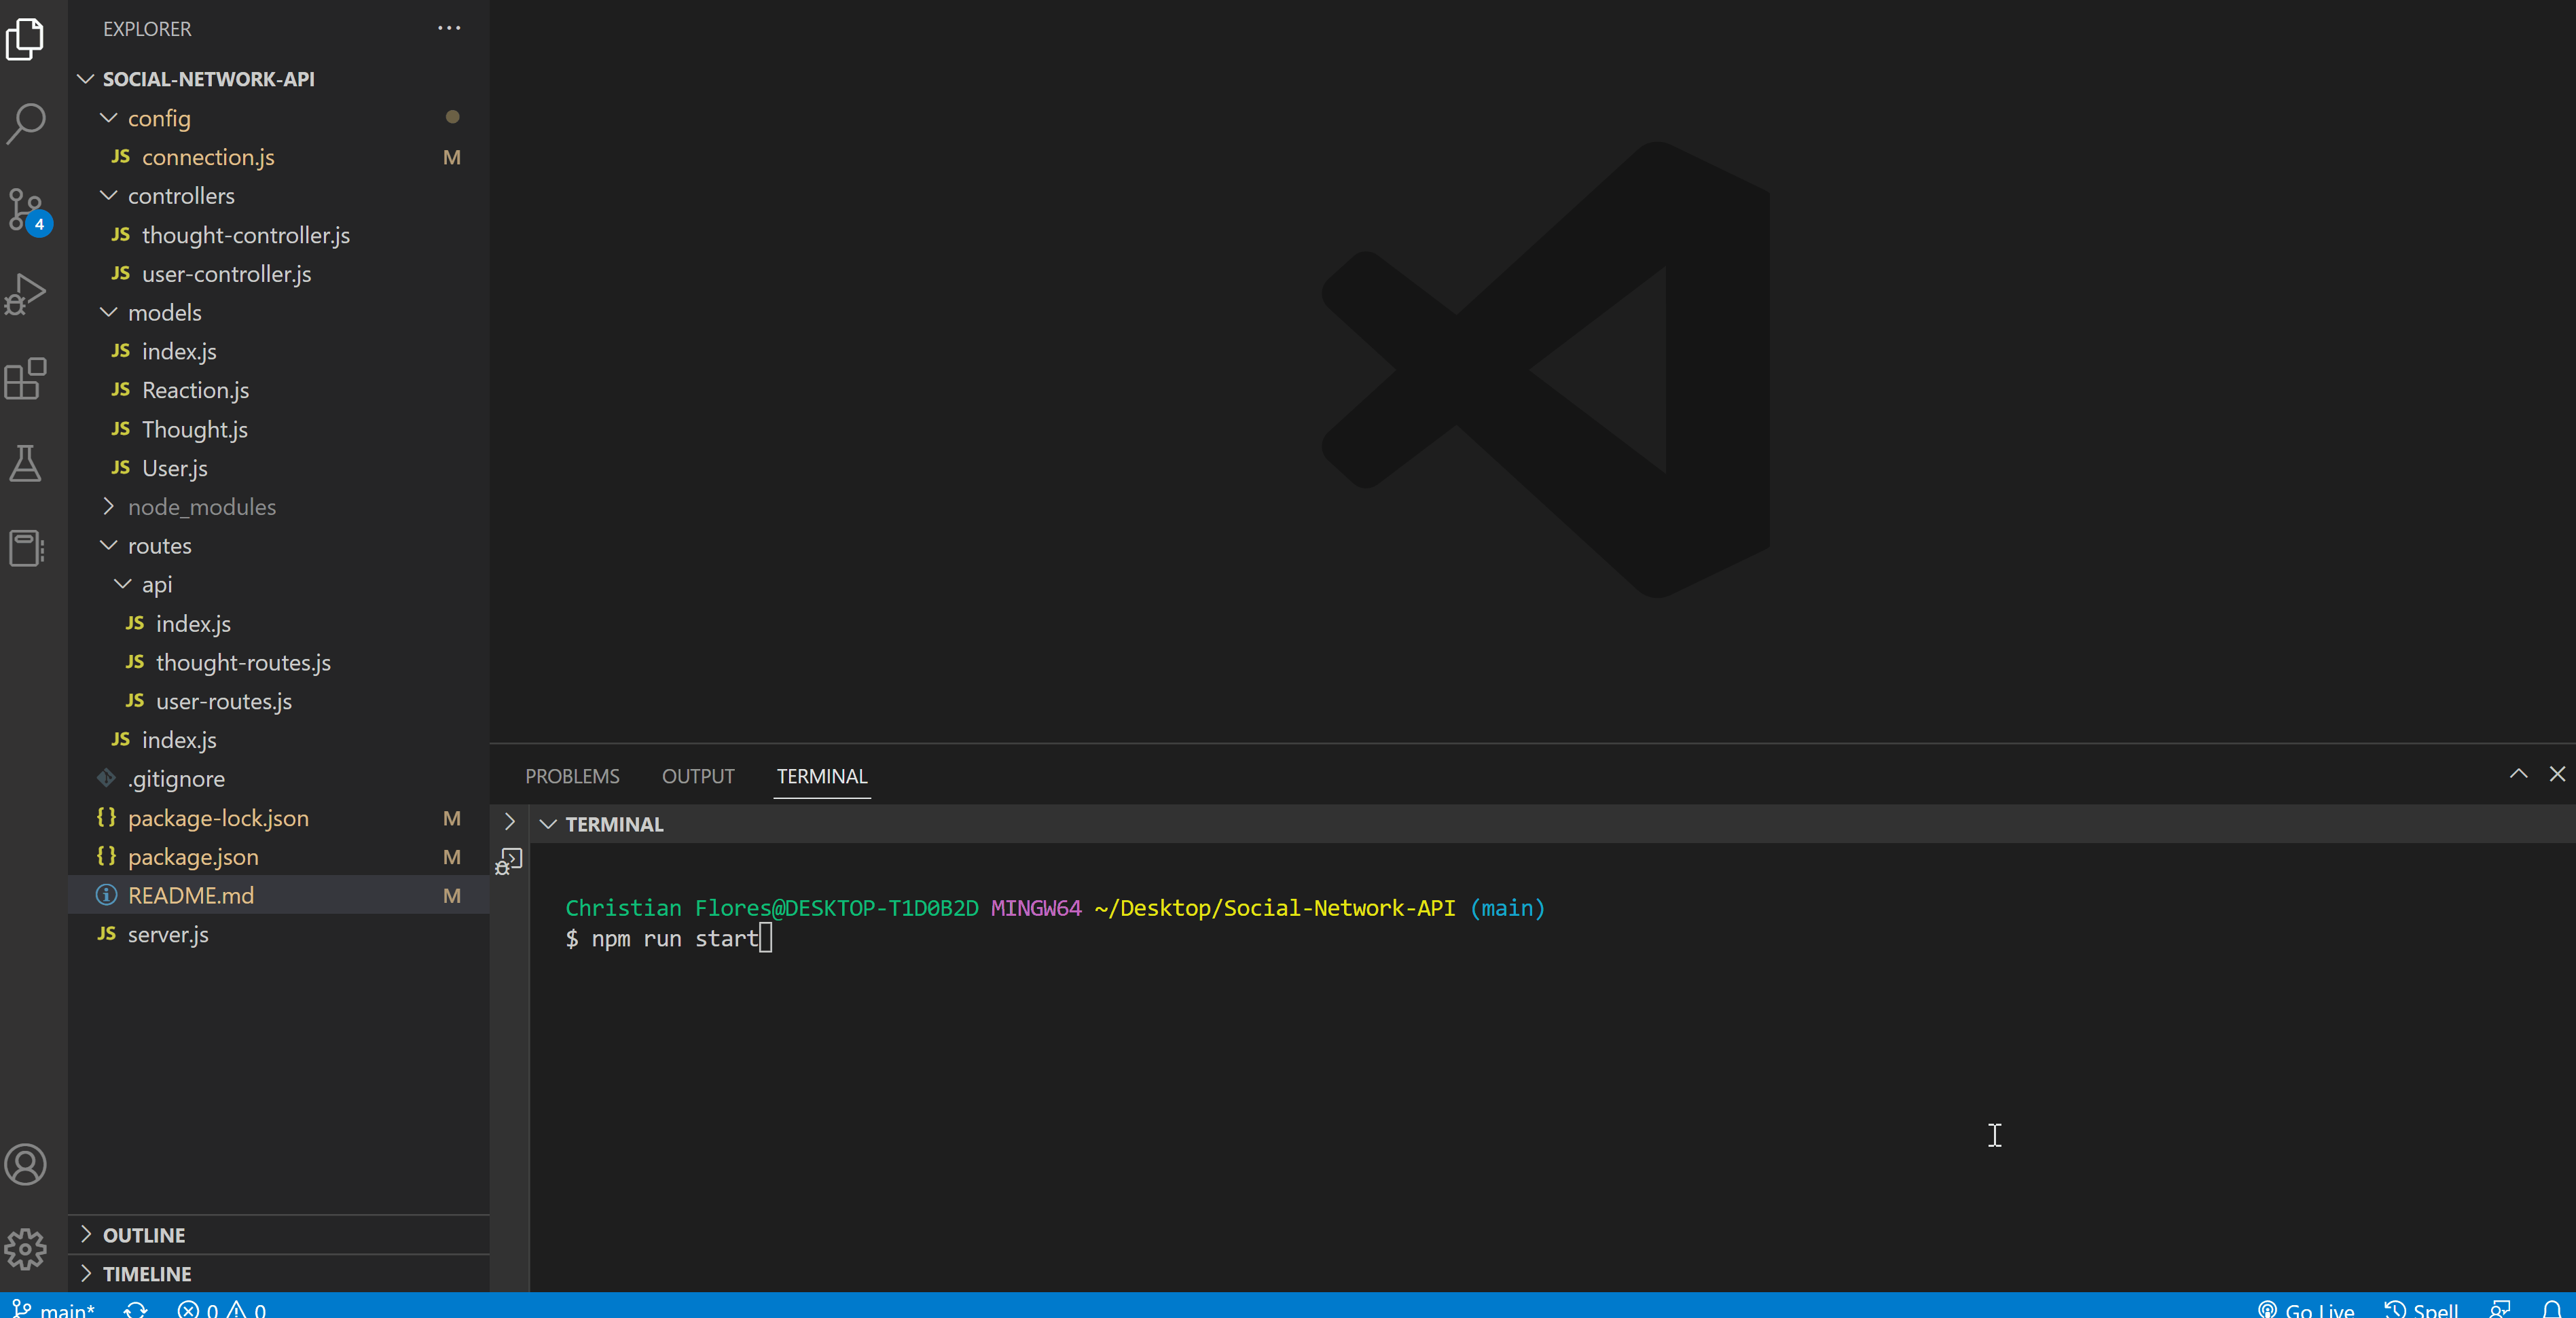
Task: Open Explorer views and more actions menu
Action: pos(449,28)
